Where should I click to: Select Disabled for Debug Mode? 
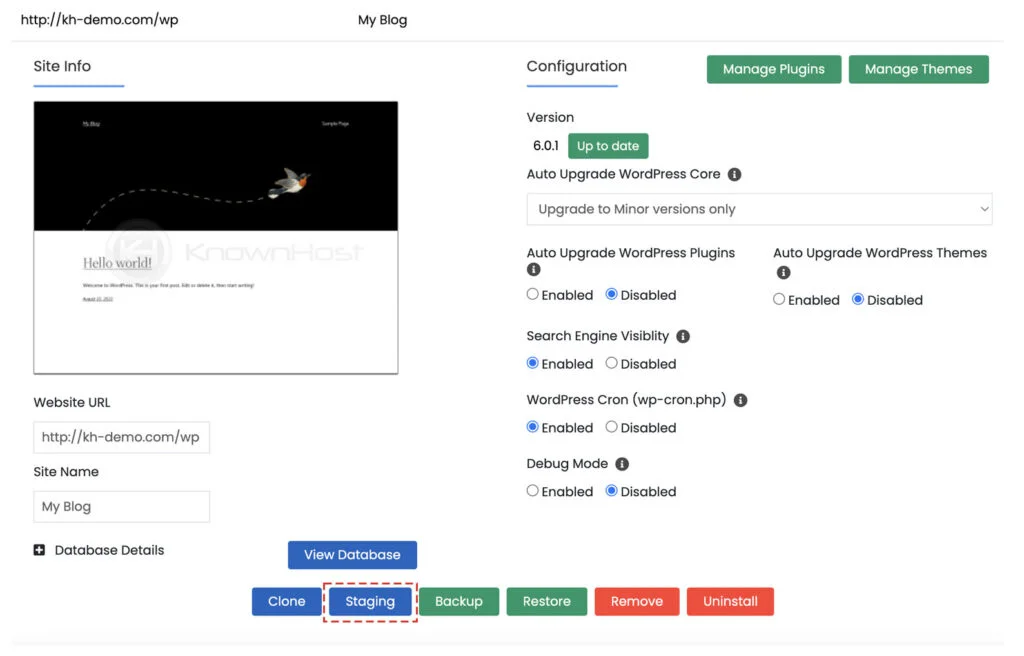611,491
